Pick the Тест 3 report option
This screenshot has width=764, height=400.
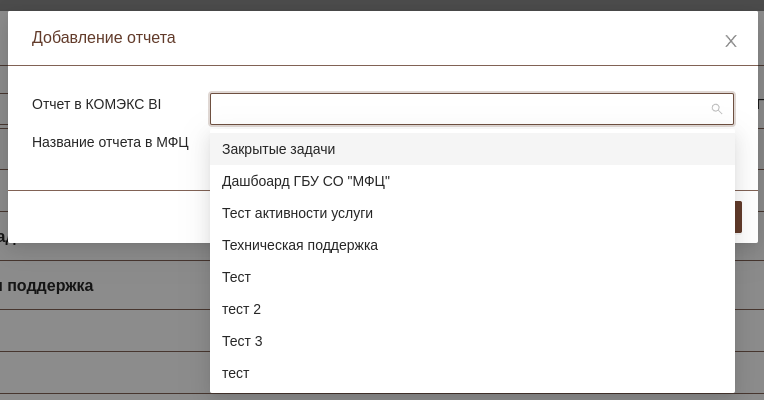point(242,341)
